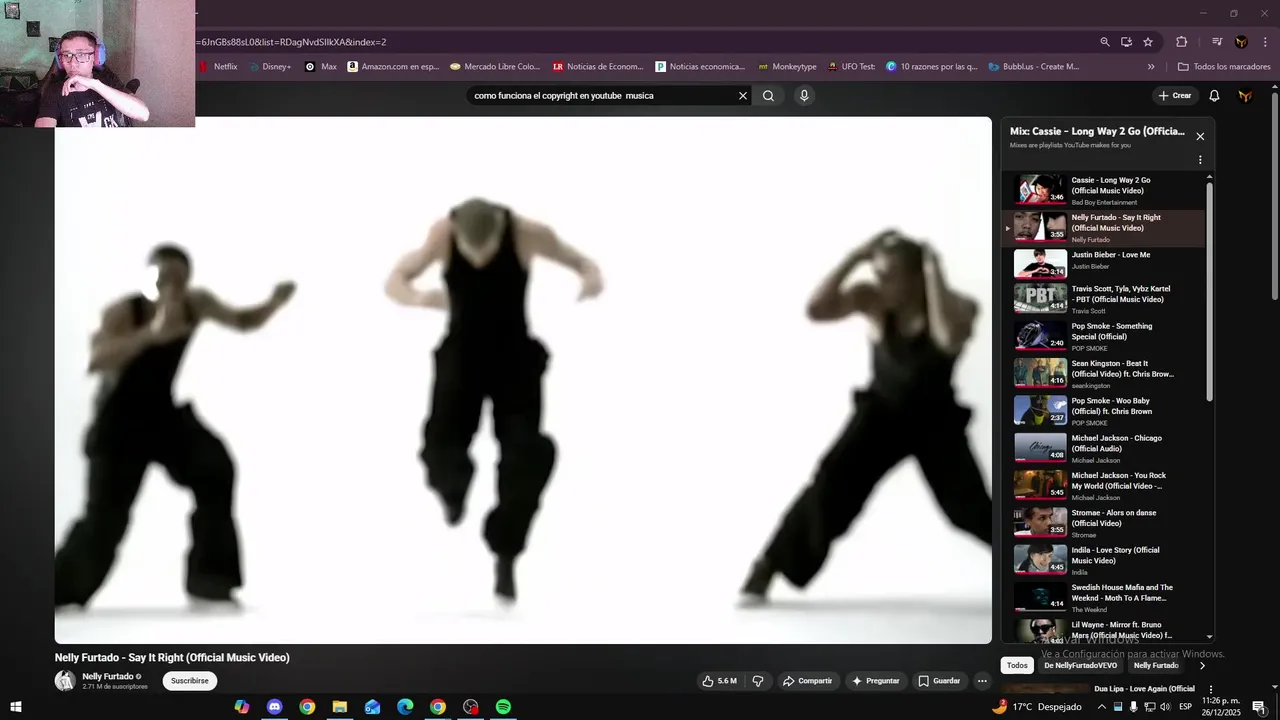This screenshot has width=1280, height=720.
Task: Open Bubbl.us bookmark
Action: coord(1034,67)
